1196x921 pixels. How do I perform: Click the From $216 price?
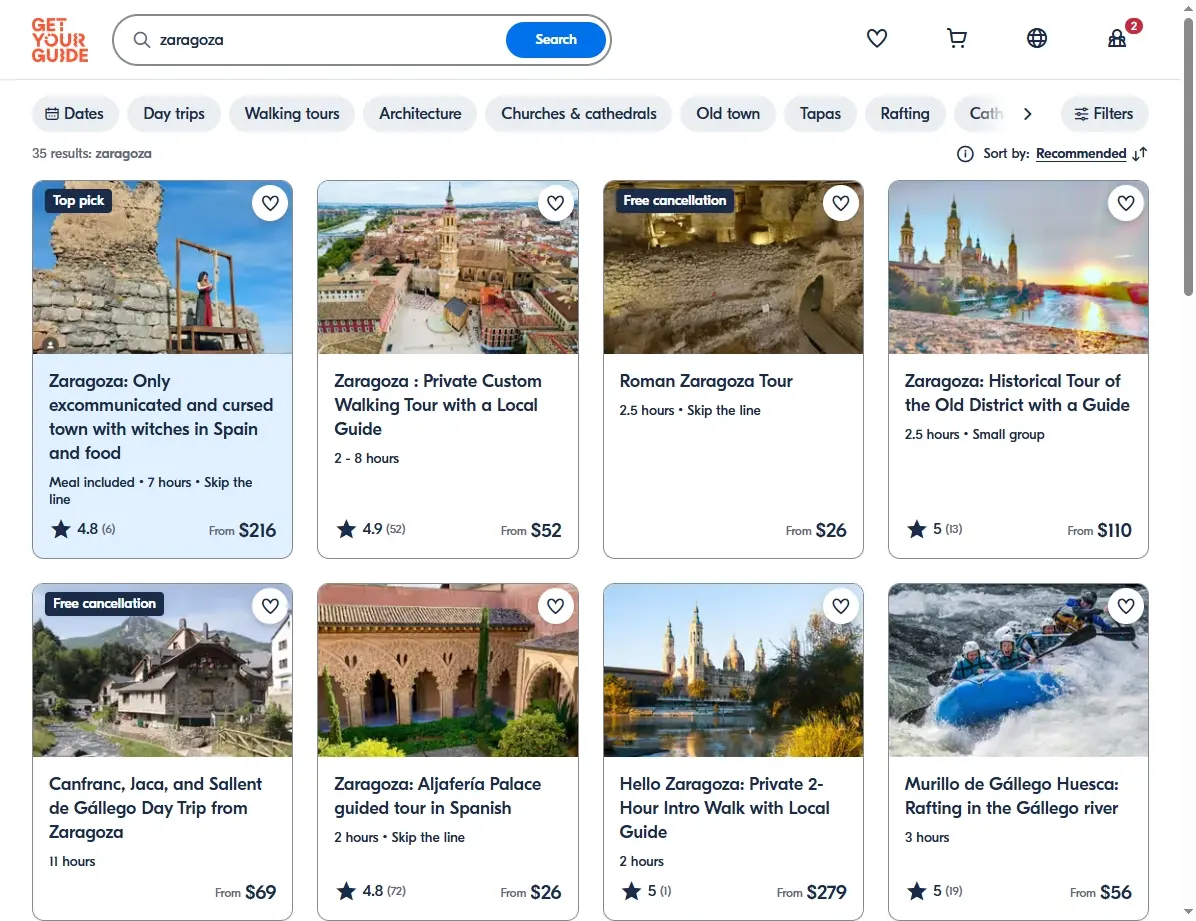[243, 530]
